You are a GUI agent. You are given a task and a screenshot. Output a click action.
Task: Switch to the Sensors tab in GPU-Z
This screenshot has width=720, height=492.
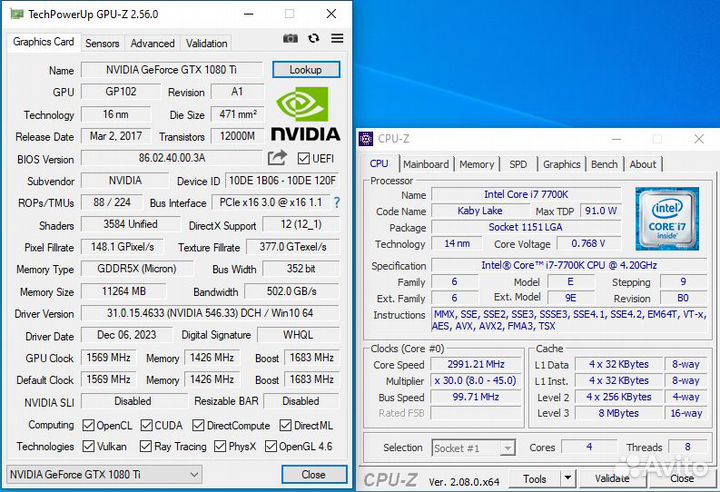(102, 43)
